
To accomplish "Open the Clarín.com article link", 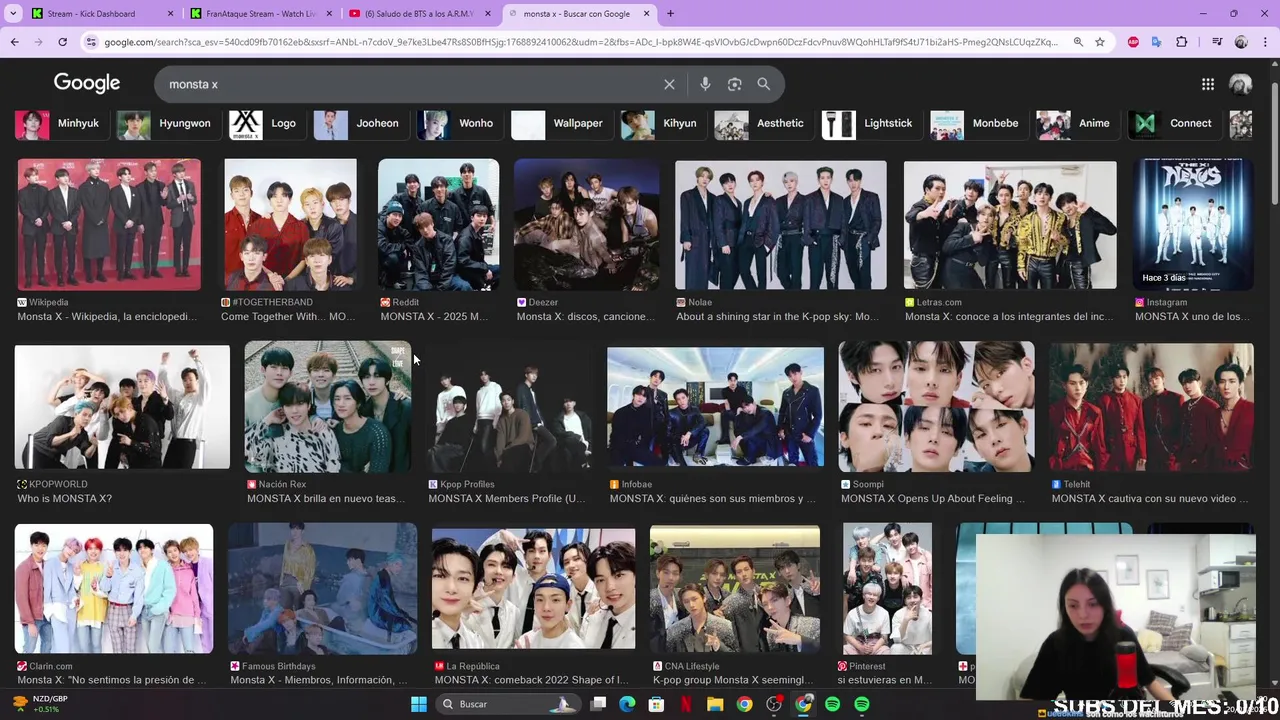I will 111,680.
